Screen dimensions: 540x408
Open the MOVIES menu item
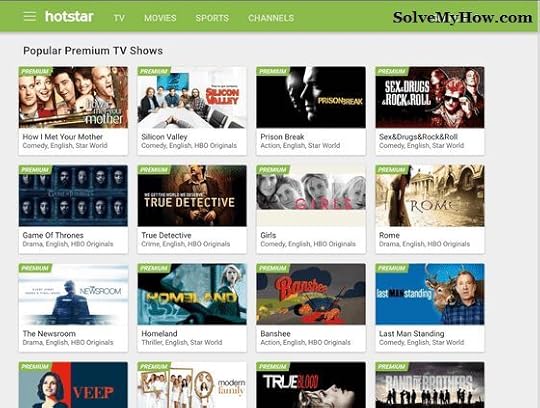point(160,18)
